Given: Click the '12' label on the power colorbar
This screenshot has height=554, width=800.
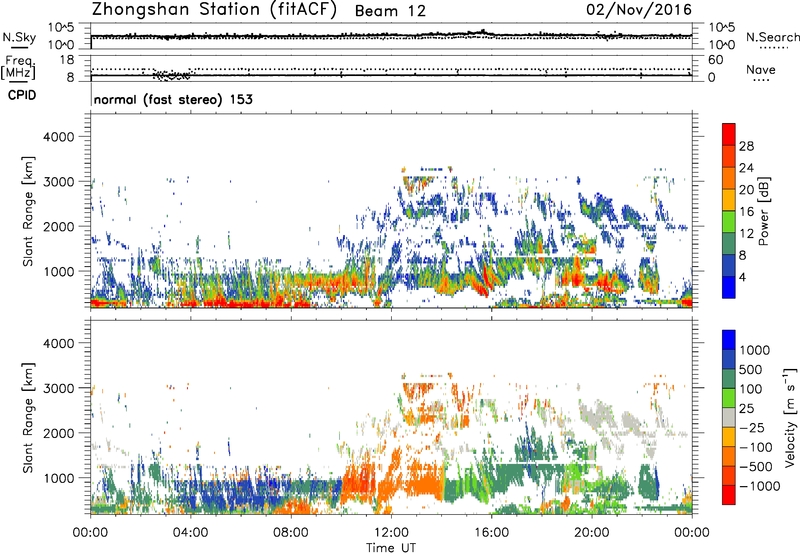Looking at the screenshot, I should pos(746,234).
